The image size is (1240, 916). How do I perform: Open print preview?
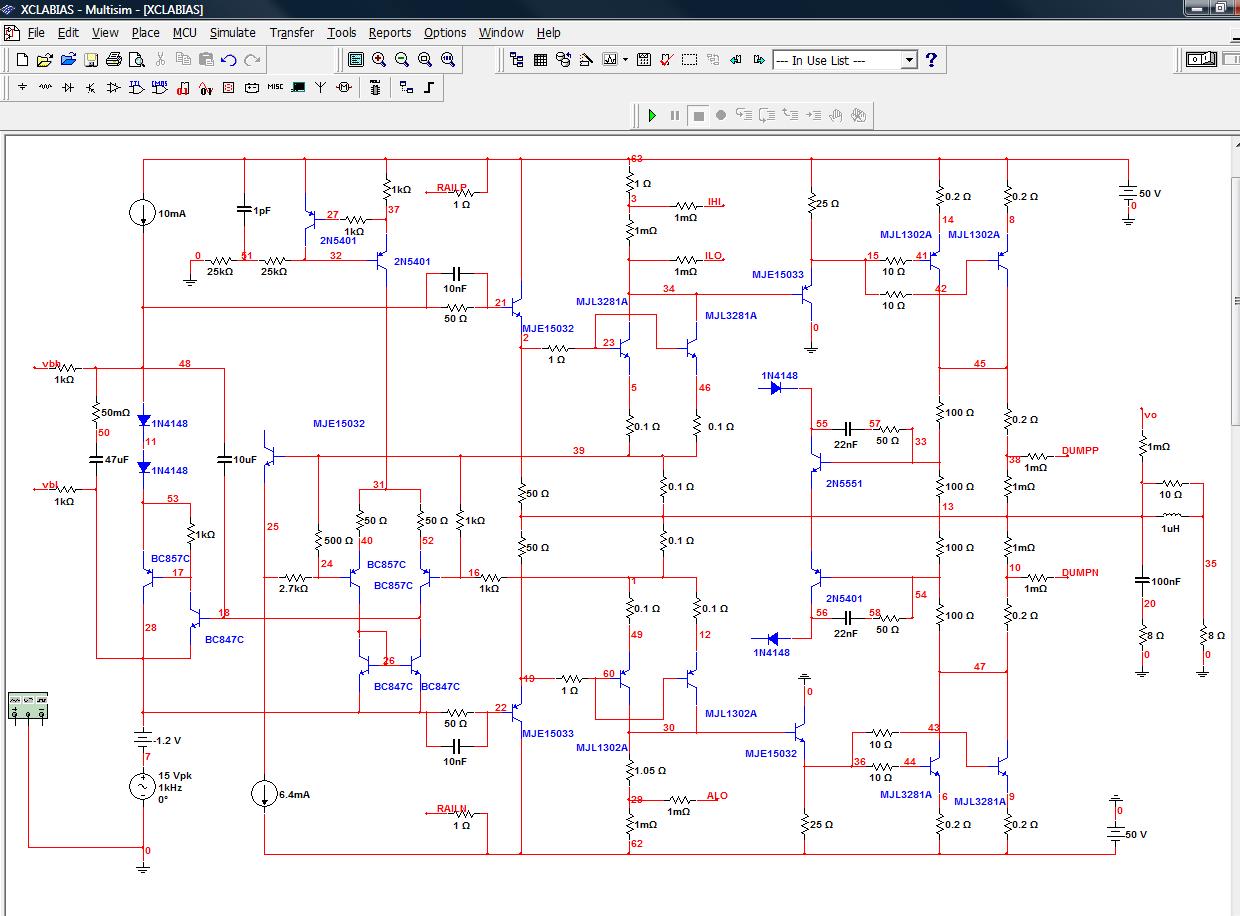click(x=136, y=60)
